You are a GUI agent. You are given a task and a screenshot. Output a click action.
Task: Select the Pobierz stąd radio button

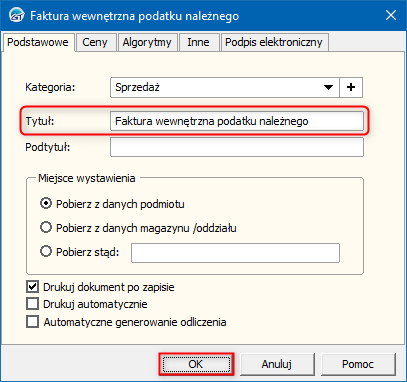tap(46, 251)
